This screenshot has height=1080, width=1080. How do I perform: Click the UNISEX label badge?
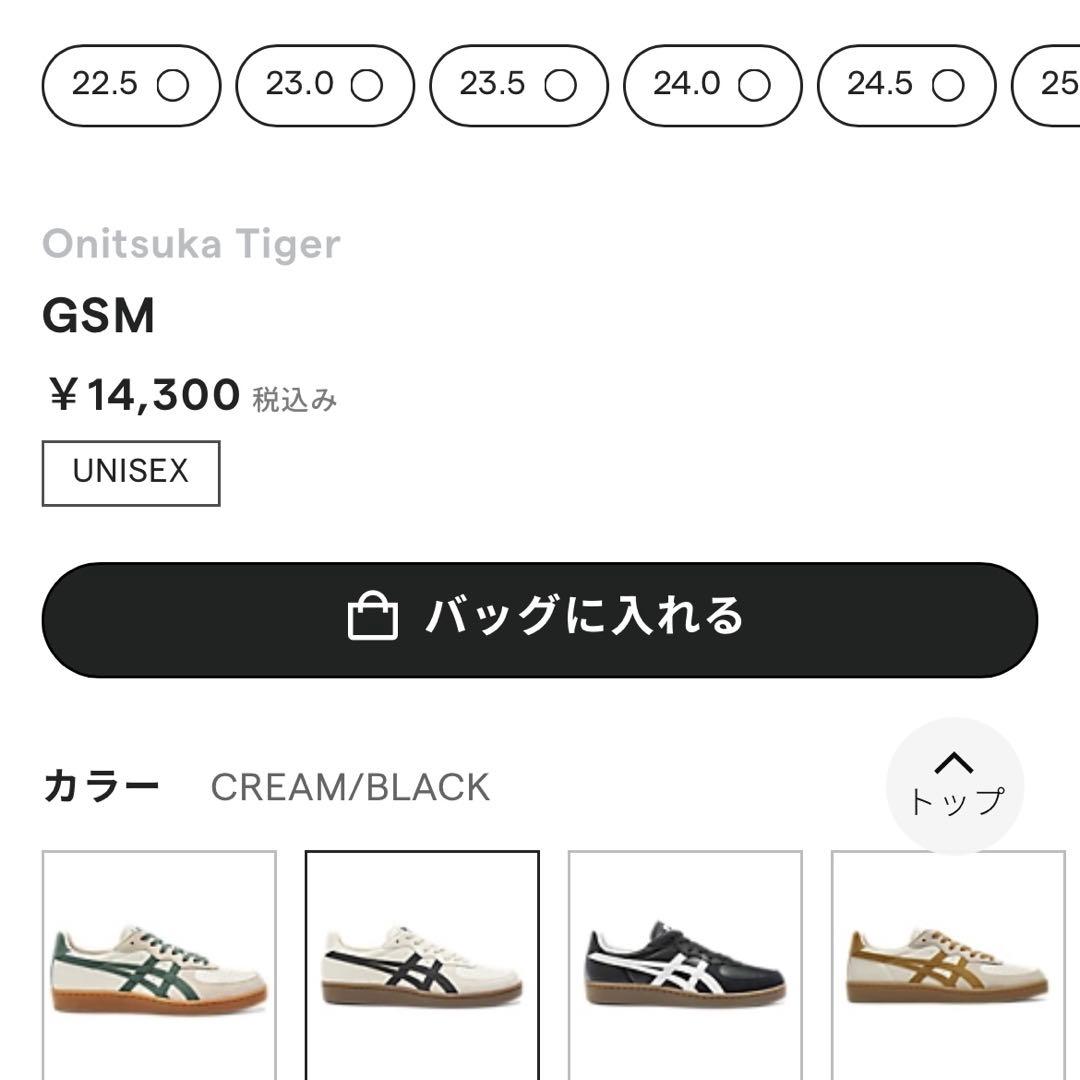tap(129, 471)
